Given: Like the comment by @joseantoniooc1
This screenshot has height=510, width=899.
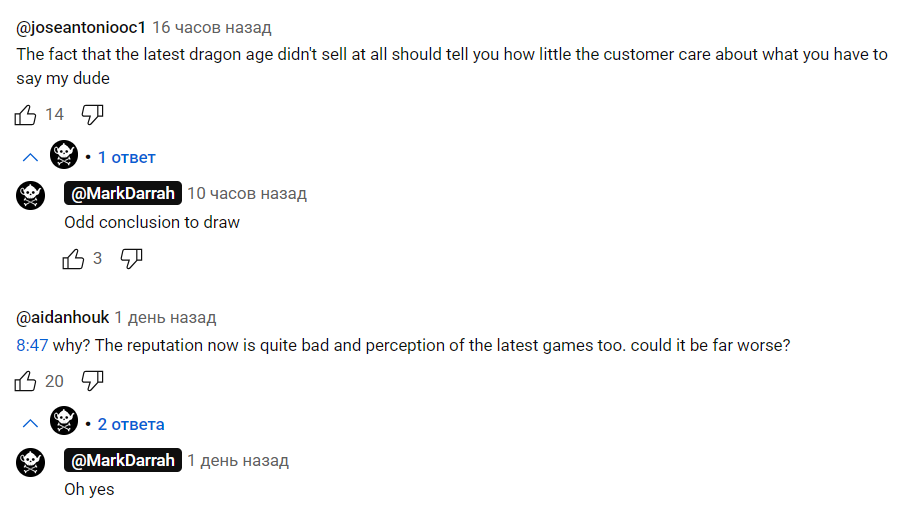Looking at the screenshot, I should (26, 115).
